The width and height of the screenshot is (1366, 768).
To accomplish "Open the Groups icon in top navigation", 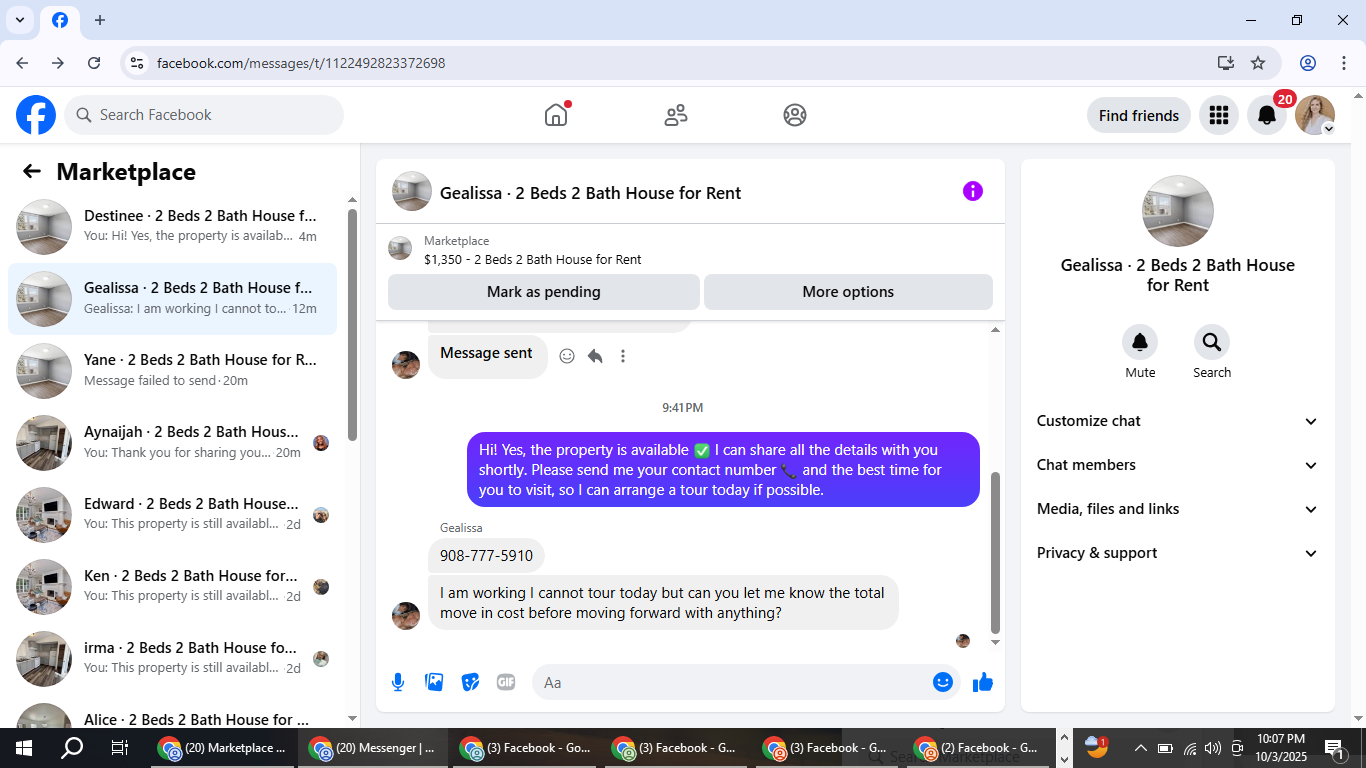I will tap(795, 115).
